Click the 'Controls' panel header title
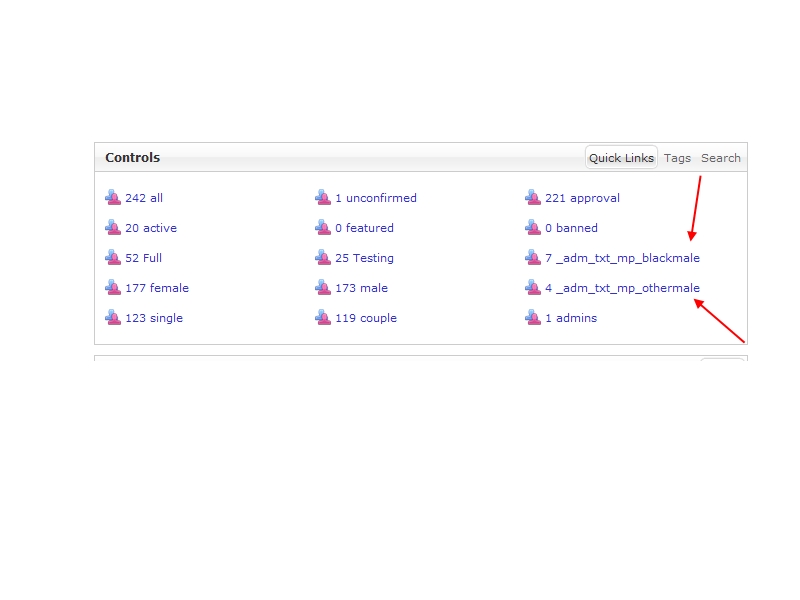This screenshot has height=600, width=800. point(132,158)
